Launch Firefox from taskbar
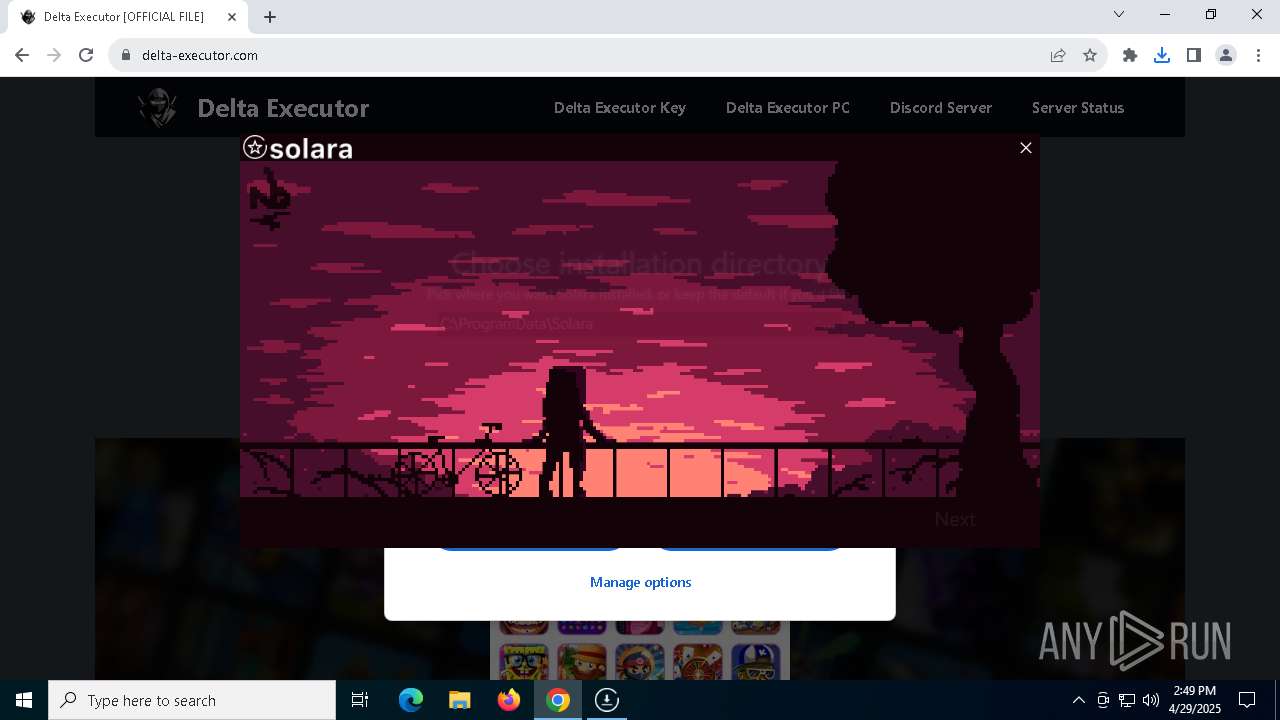The image size is (1280, 720). (x=509, y=700)
